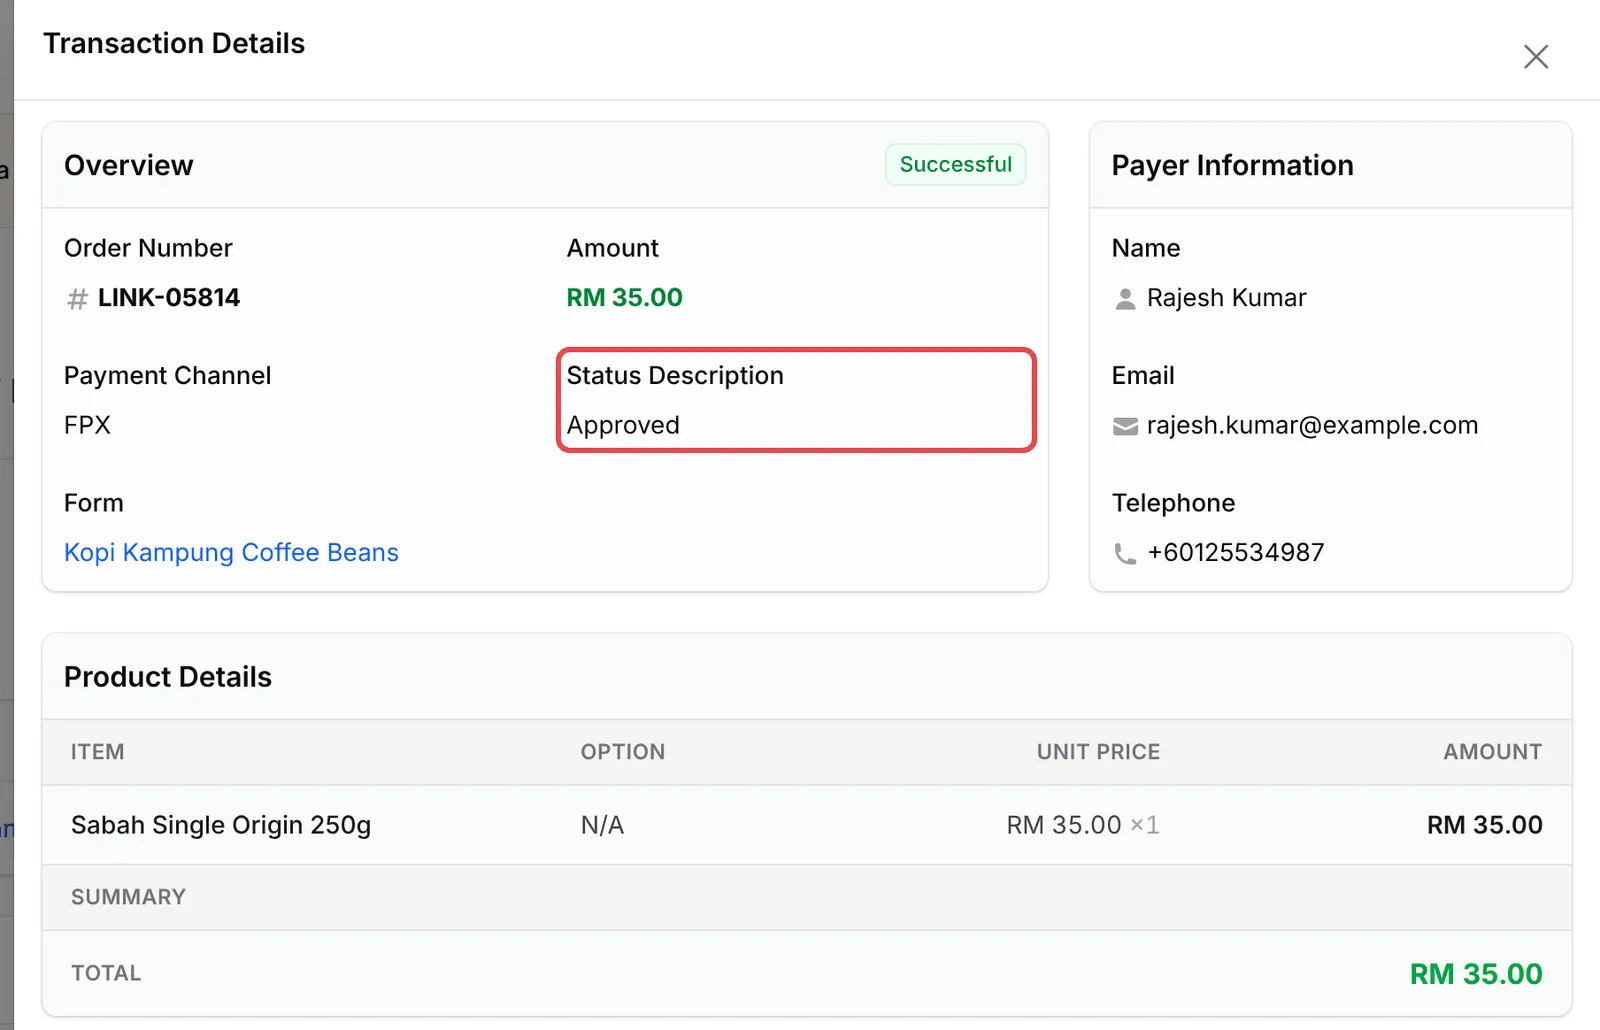Screen dimensions: 1600x1030
Task: Click the payer name Rajesh Kumar
Action: (x=1227, y=298)
